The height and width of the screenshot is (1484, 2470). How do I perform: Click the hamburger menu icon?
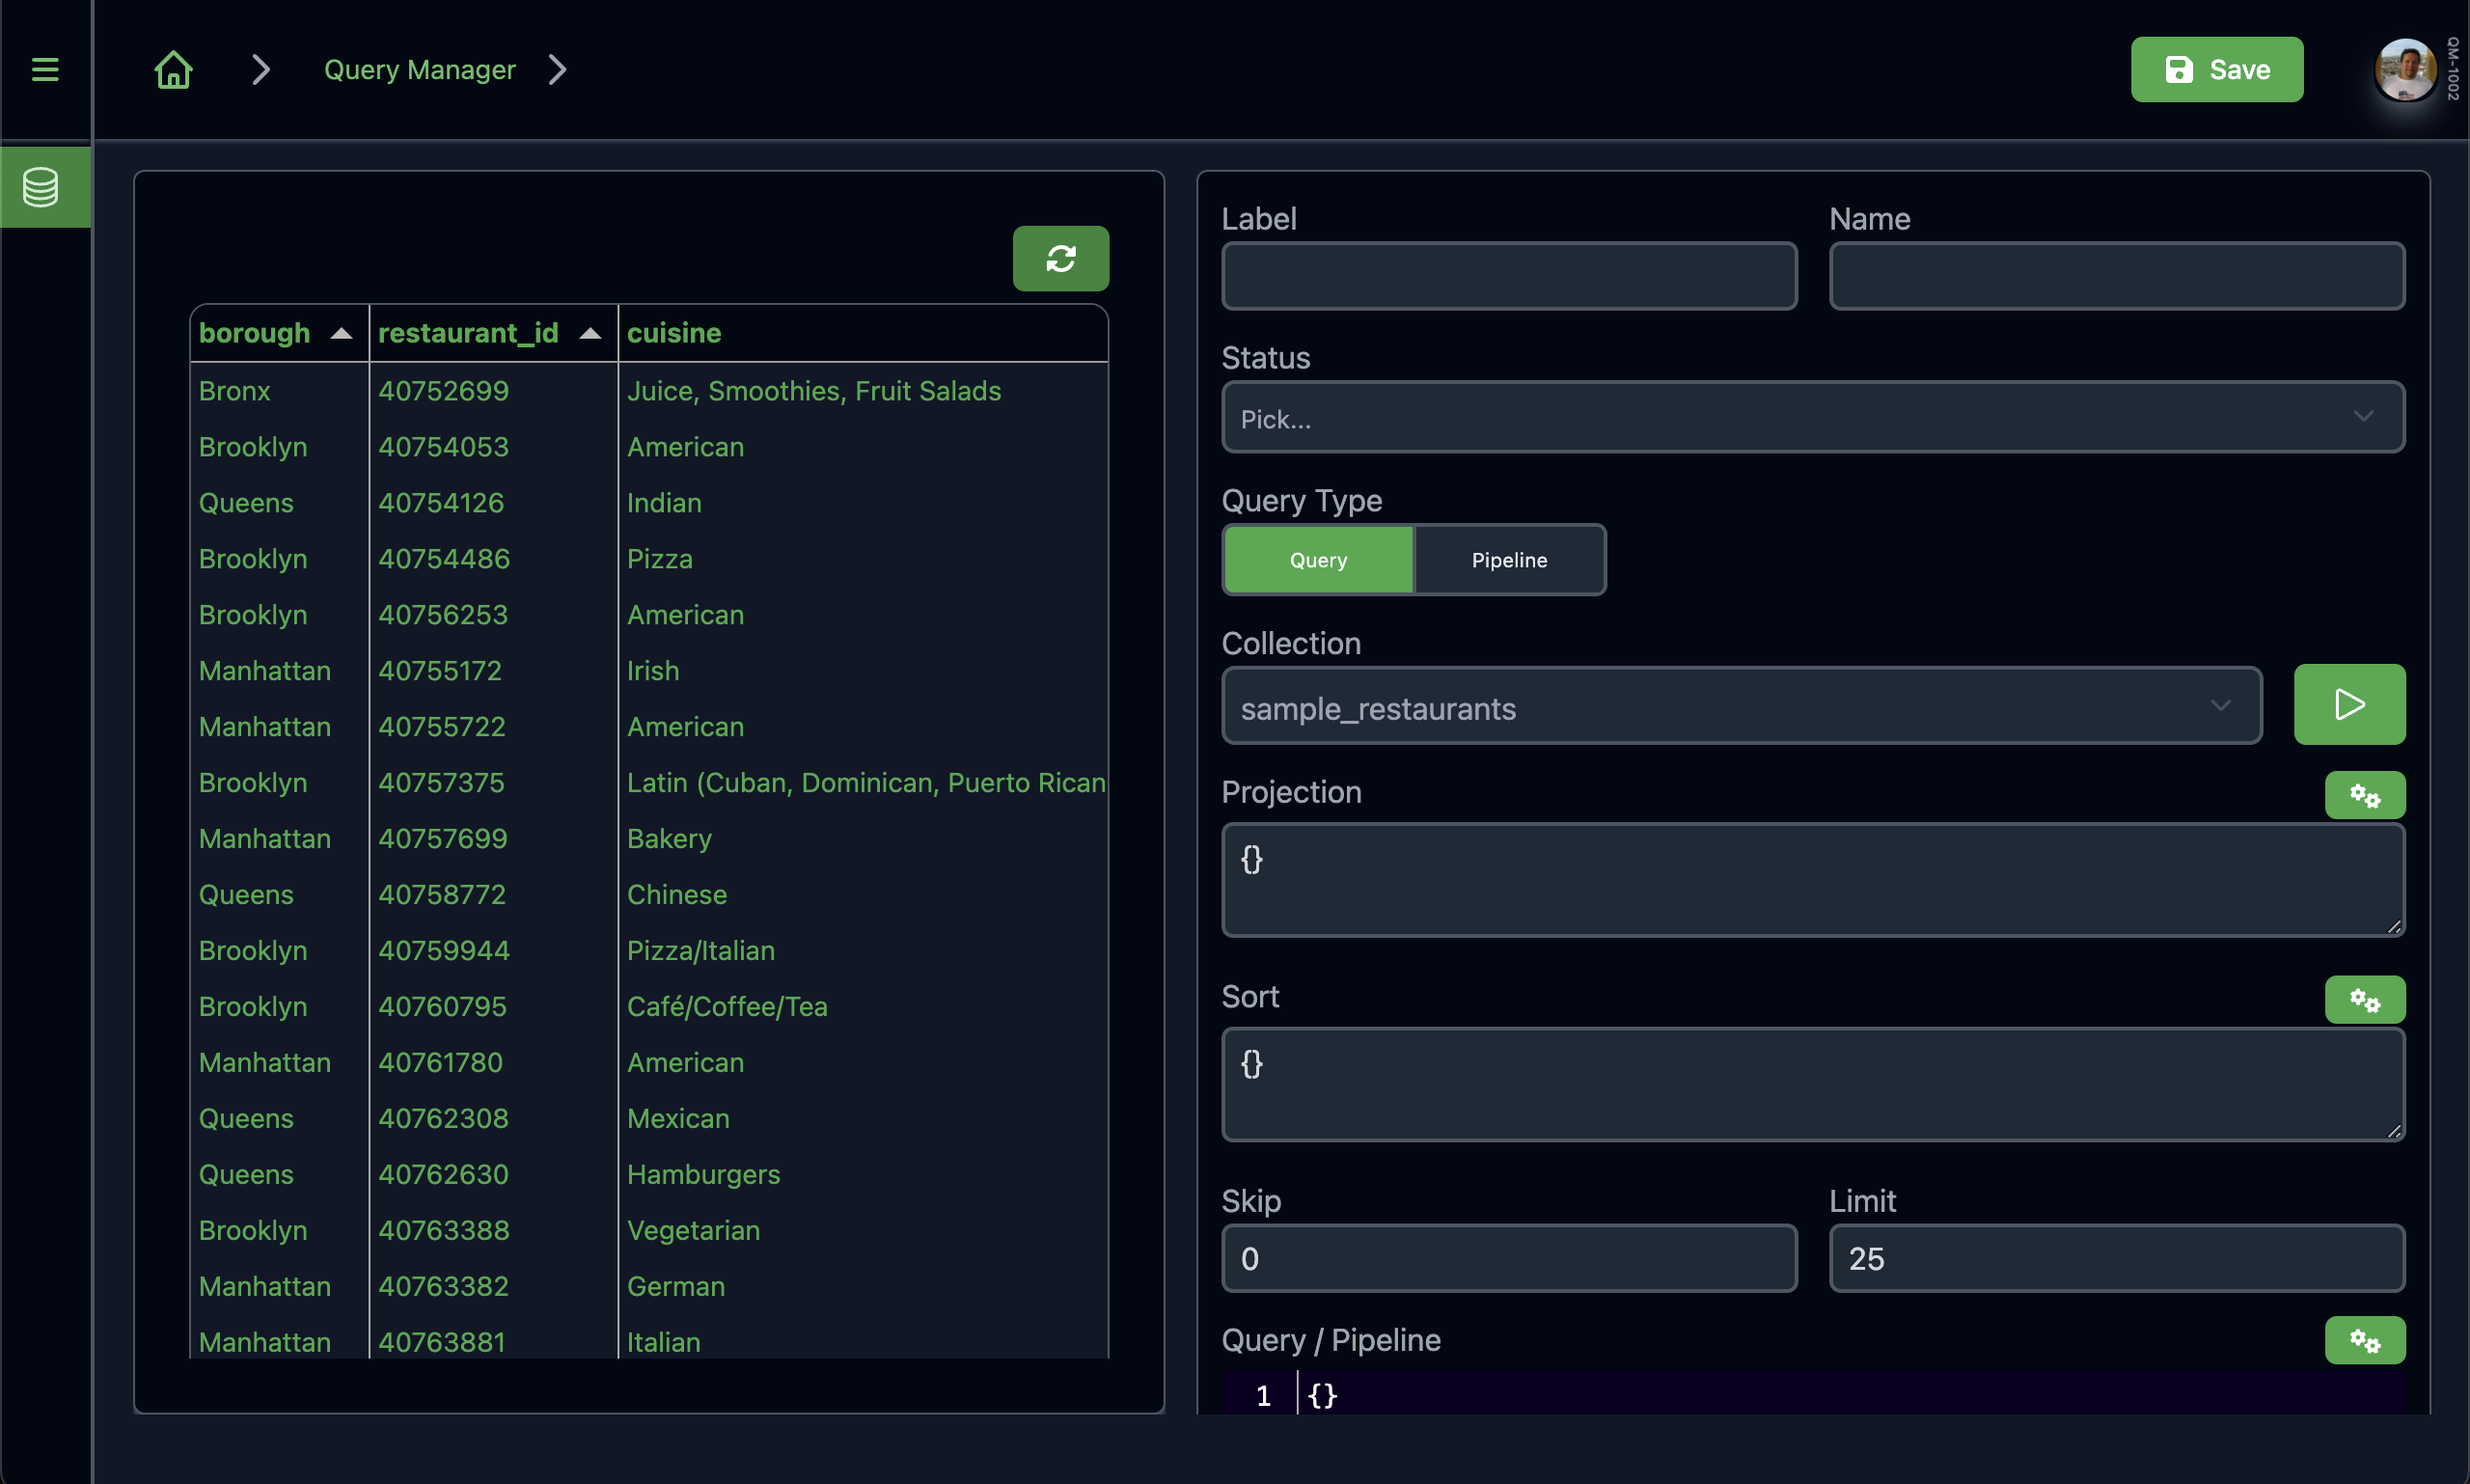[44, 69]
